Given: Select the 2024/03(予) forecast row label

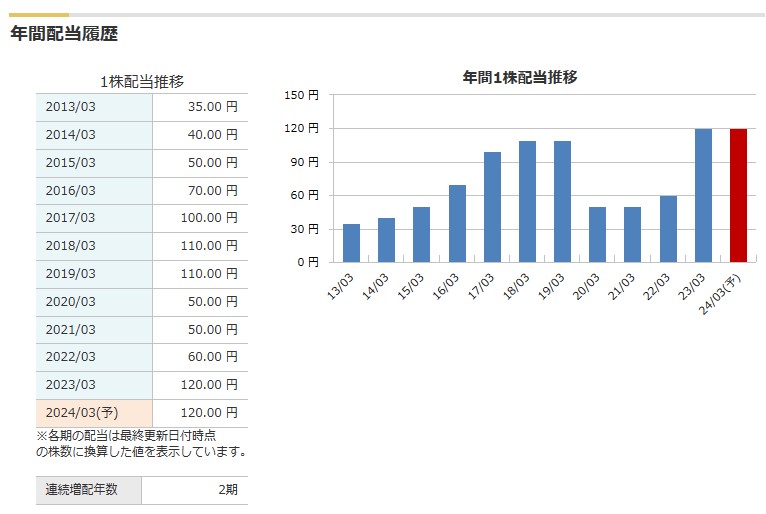Looking at the screenshot, I should pos(82,413).
